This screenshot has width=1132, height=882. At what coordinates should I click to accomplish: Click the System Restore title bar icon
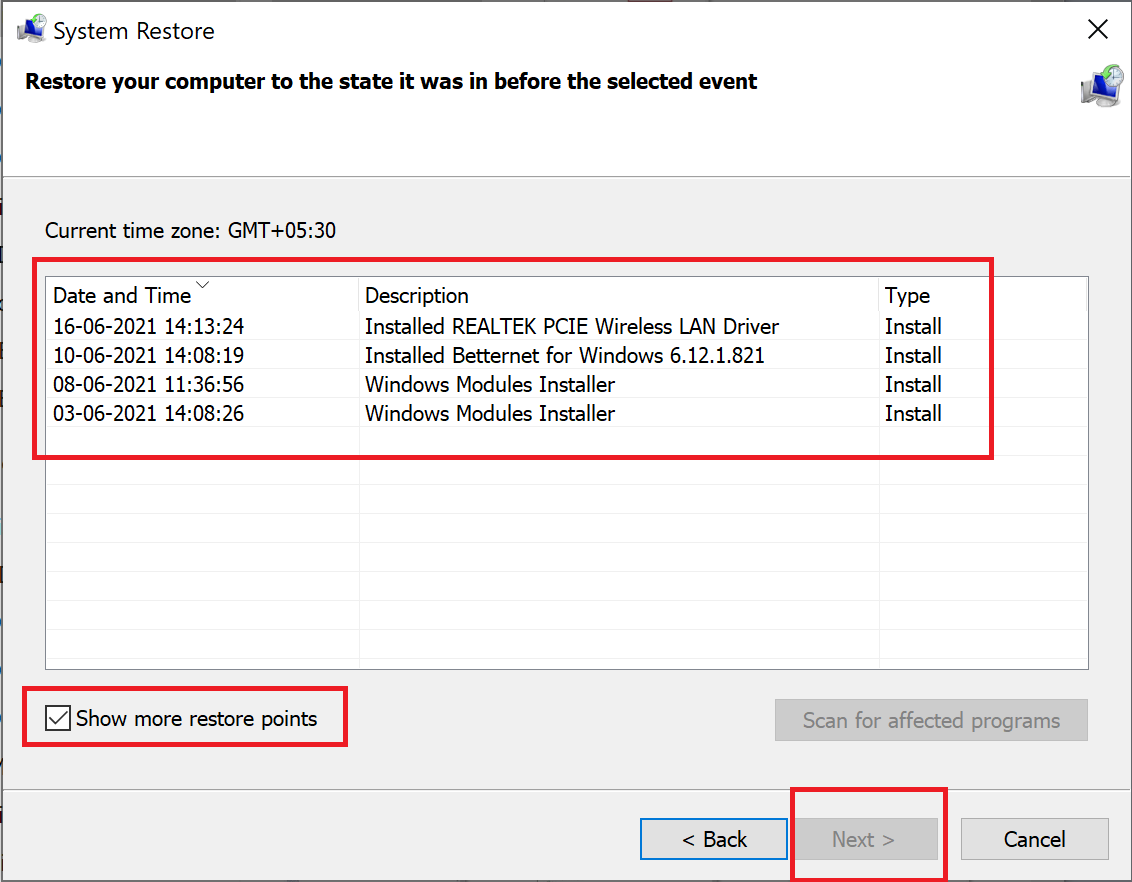[29, 28]
